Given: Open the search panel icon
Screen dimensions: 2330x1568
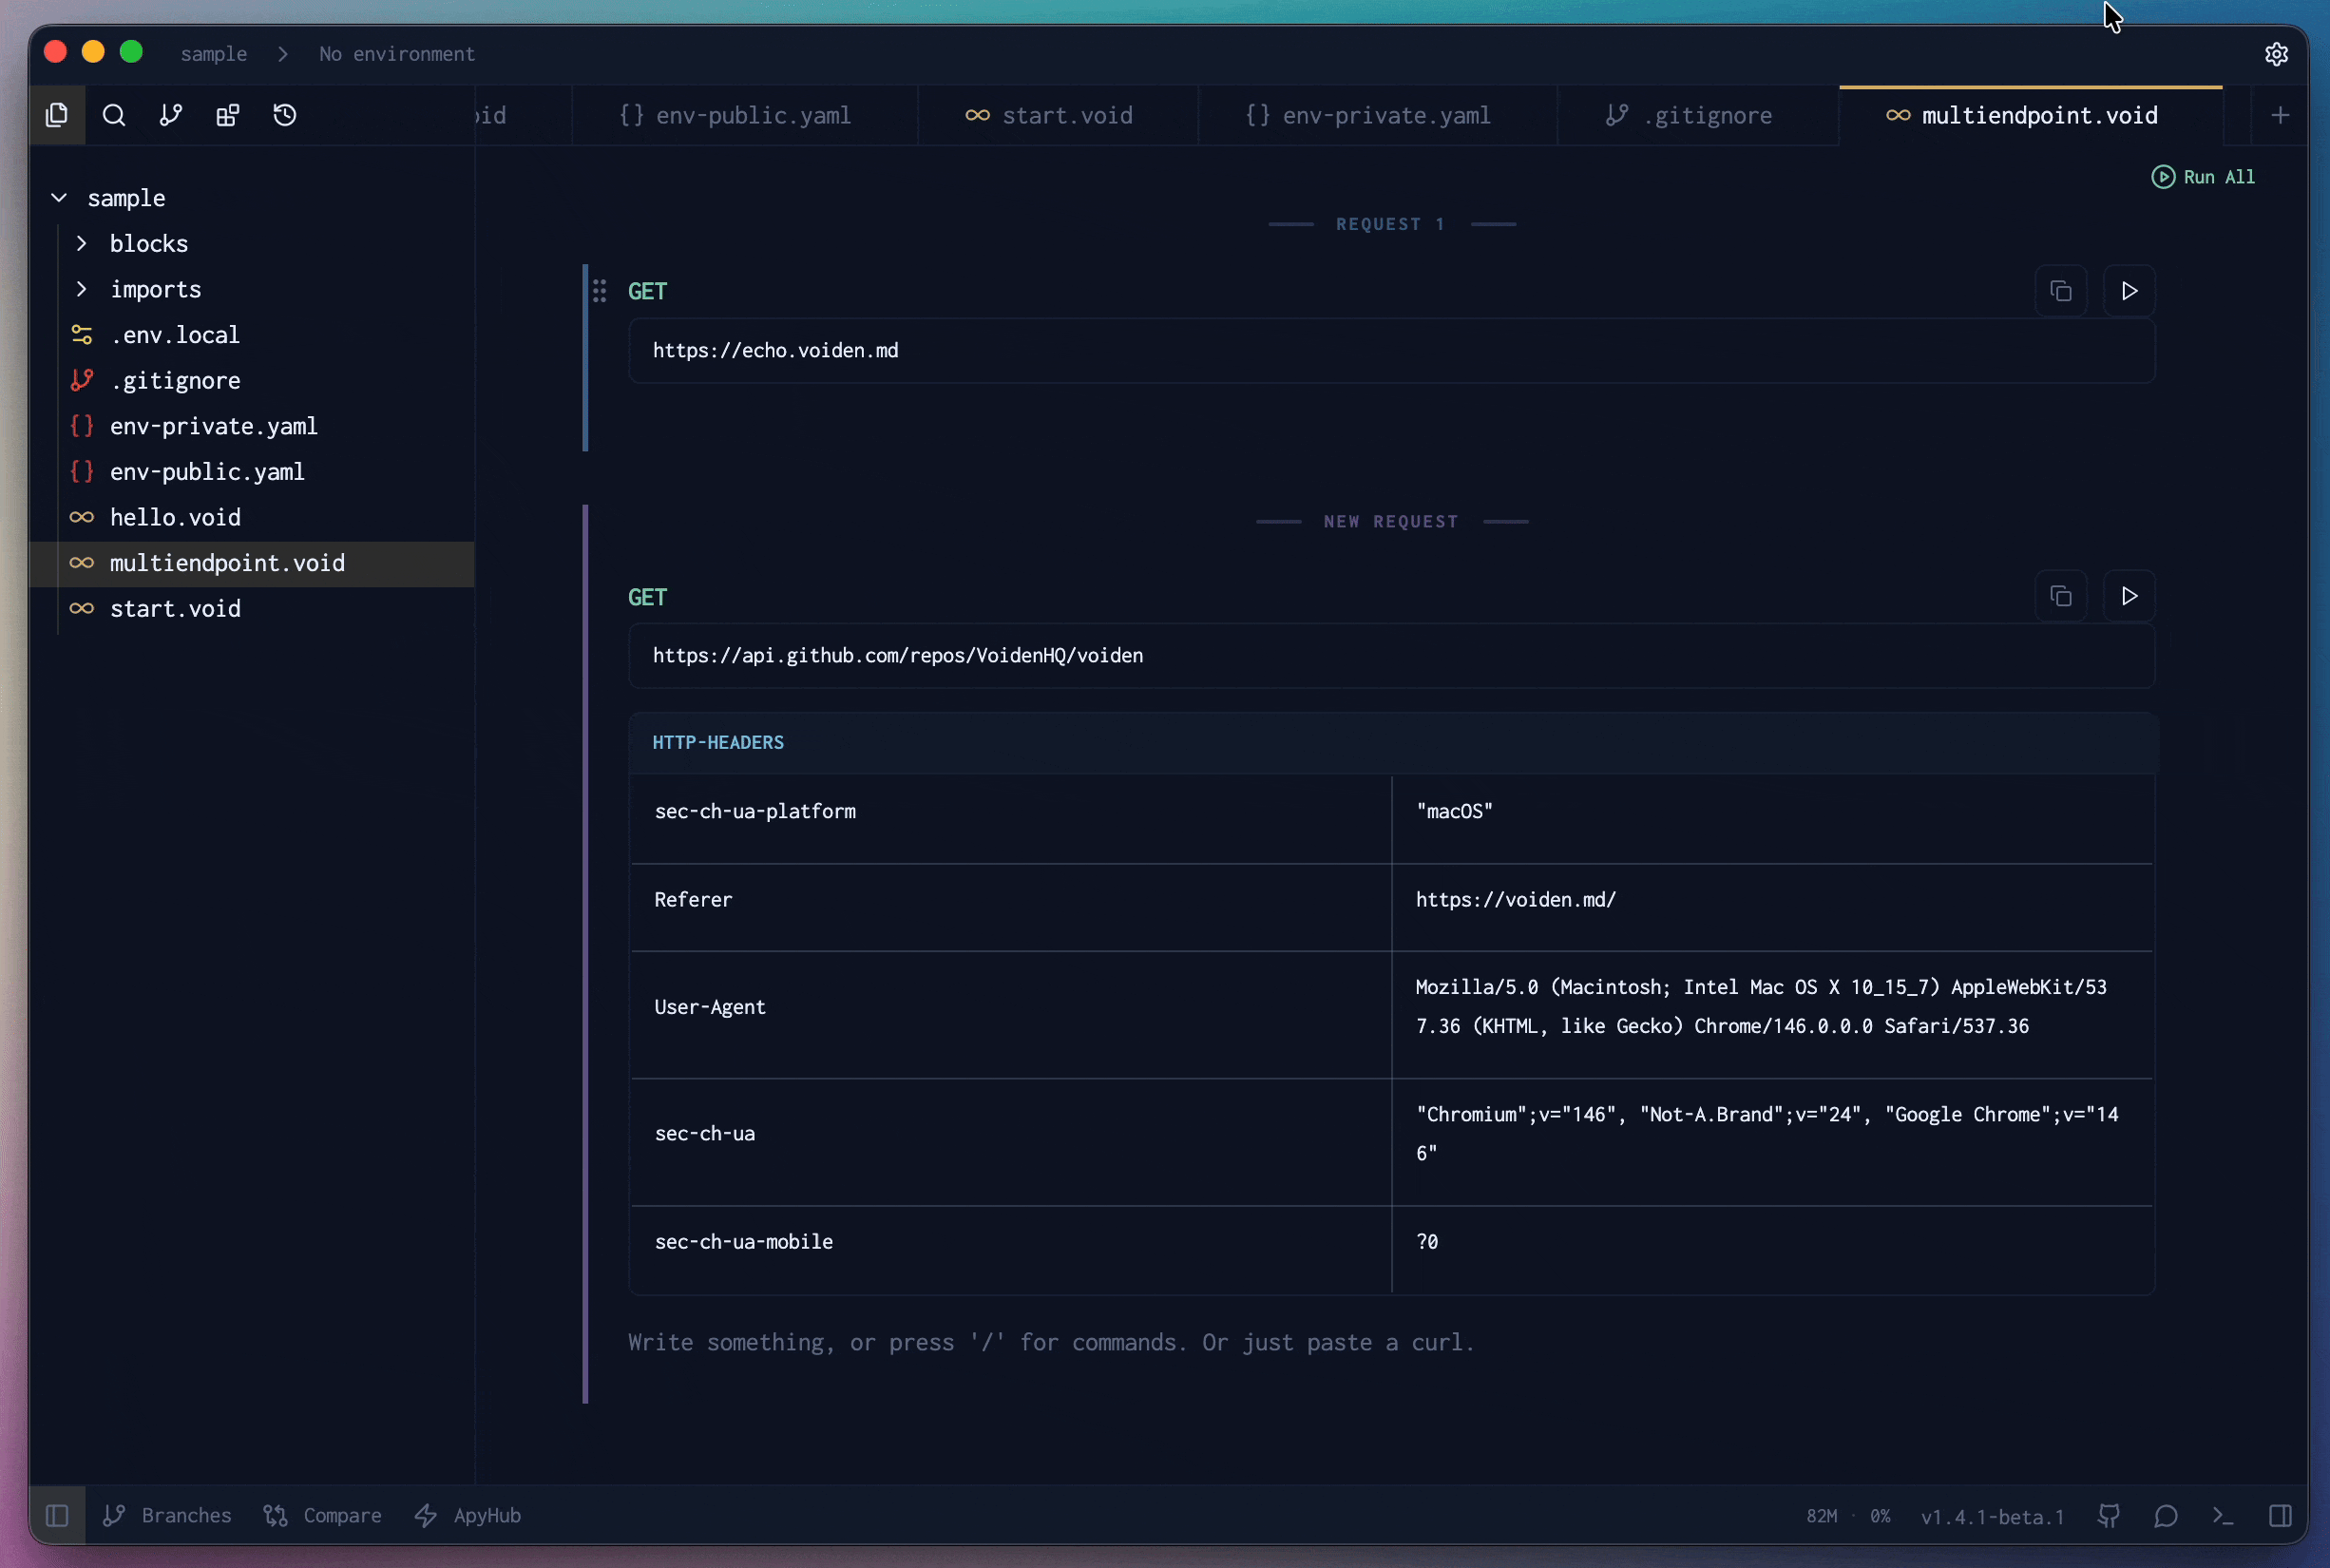Looking at the screenshot, I should click(114, 115).
